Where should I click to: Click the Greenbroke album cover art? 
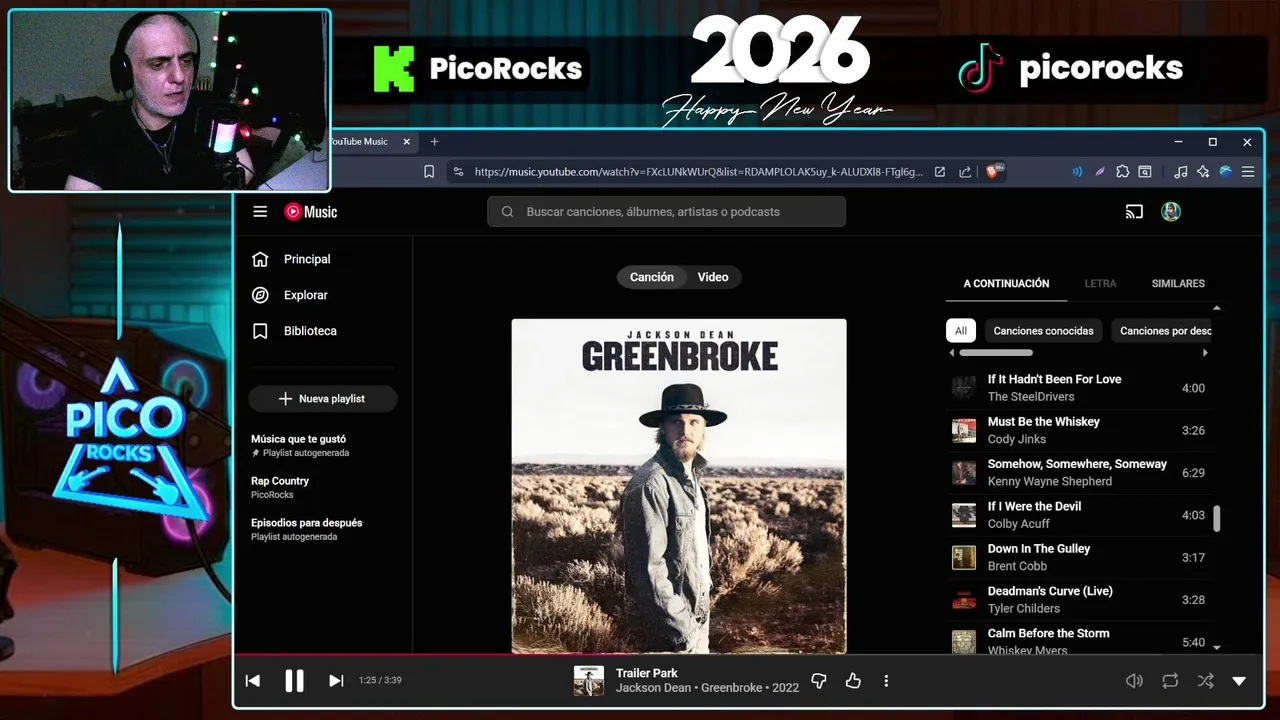(679, 486)
